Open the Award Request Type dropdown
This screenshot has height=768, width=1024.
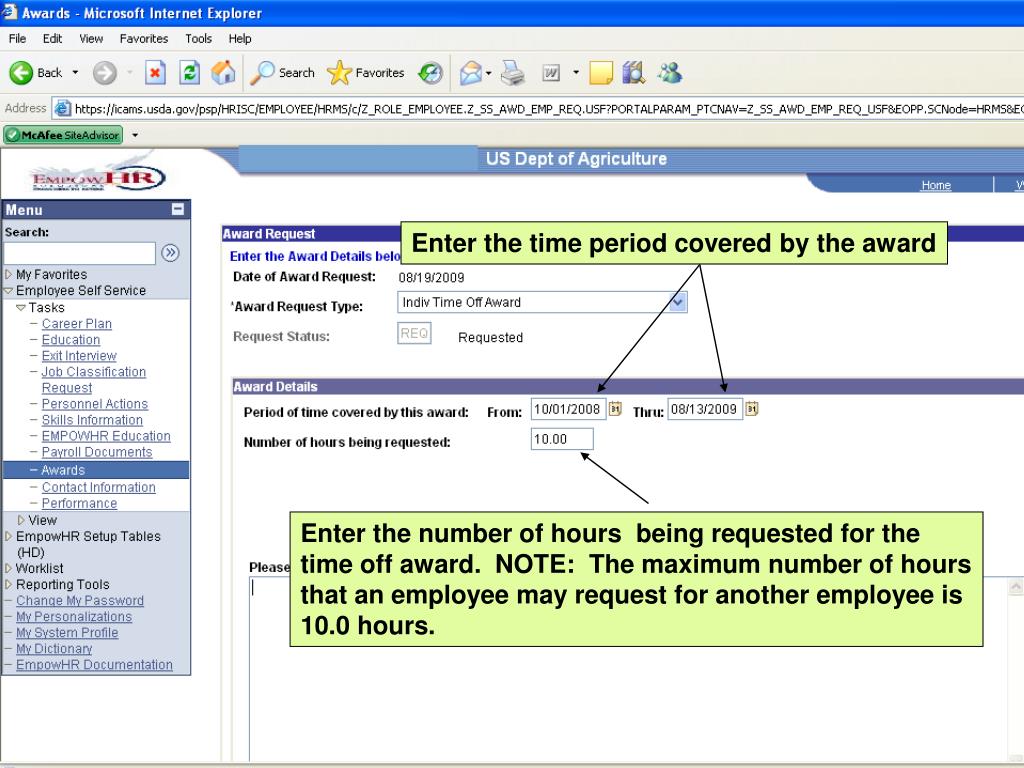[x=678, y=301]
